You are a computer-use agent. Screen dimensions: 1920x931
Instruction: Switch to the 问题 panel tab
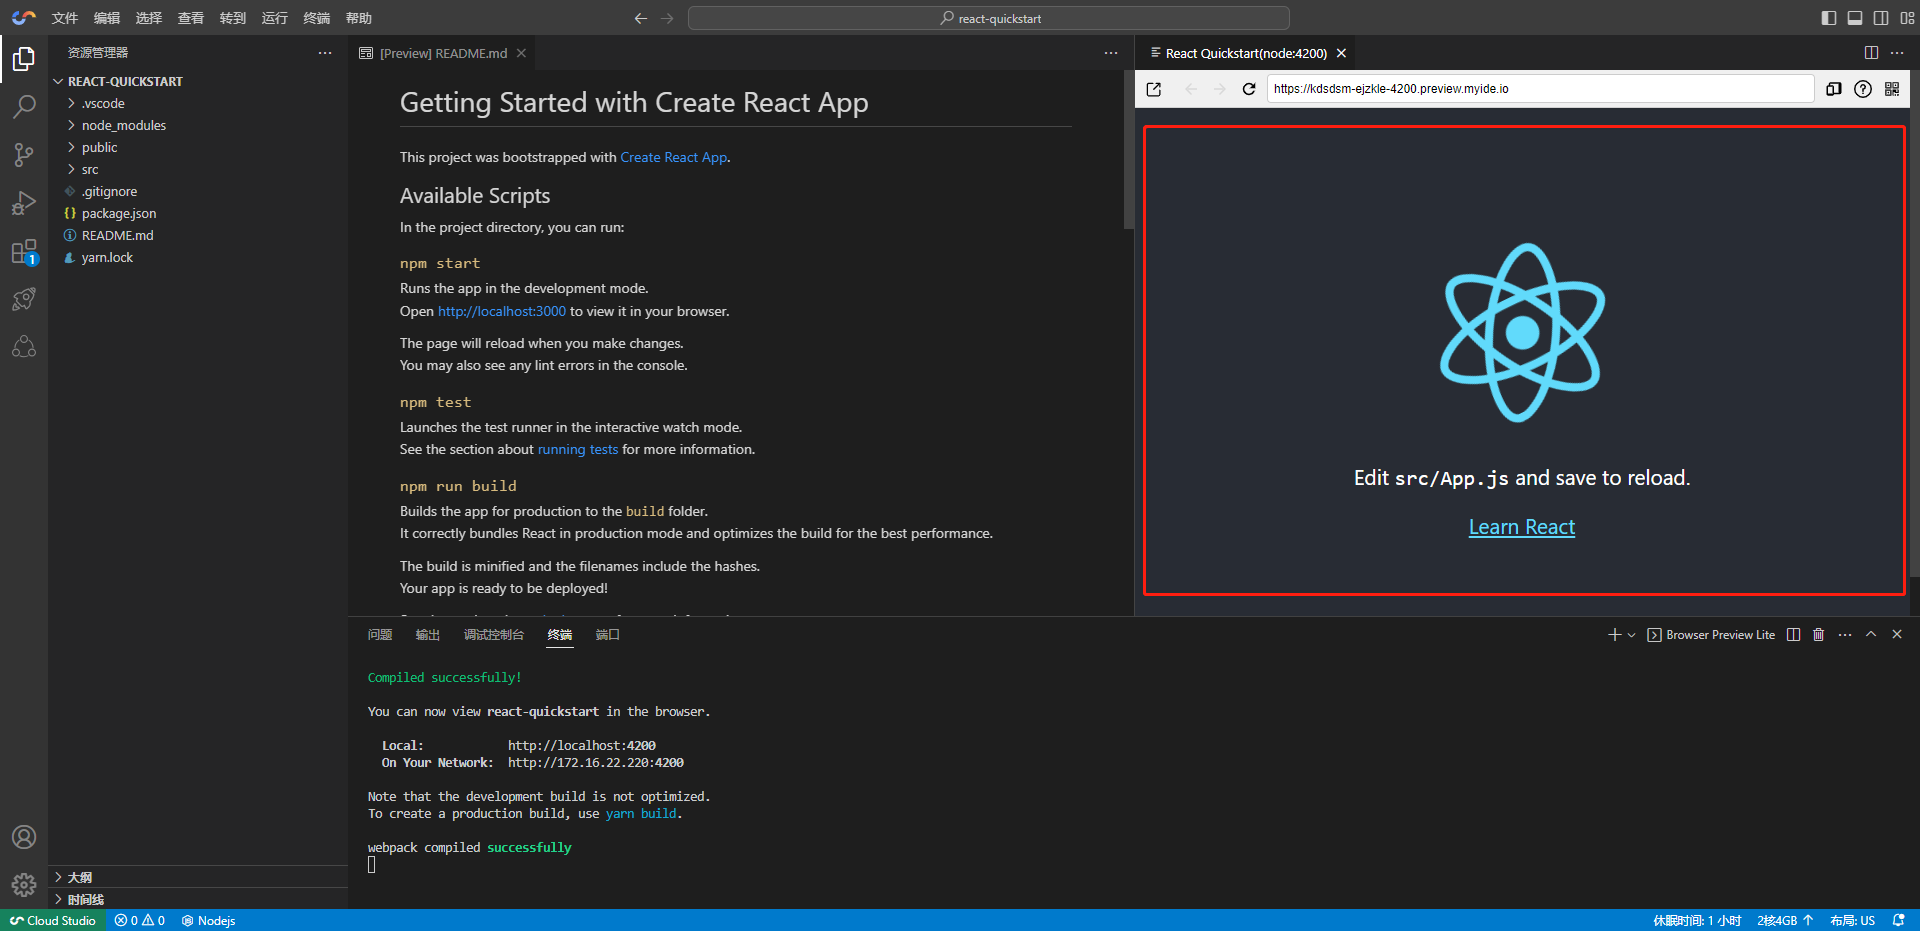pyautogui.click(x=380, y=635)
